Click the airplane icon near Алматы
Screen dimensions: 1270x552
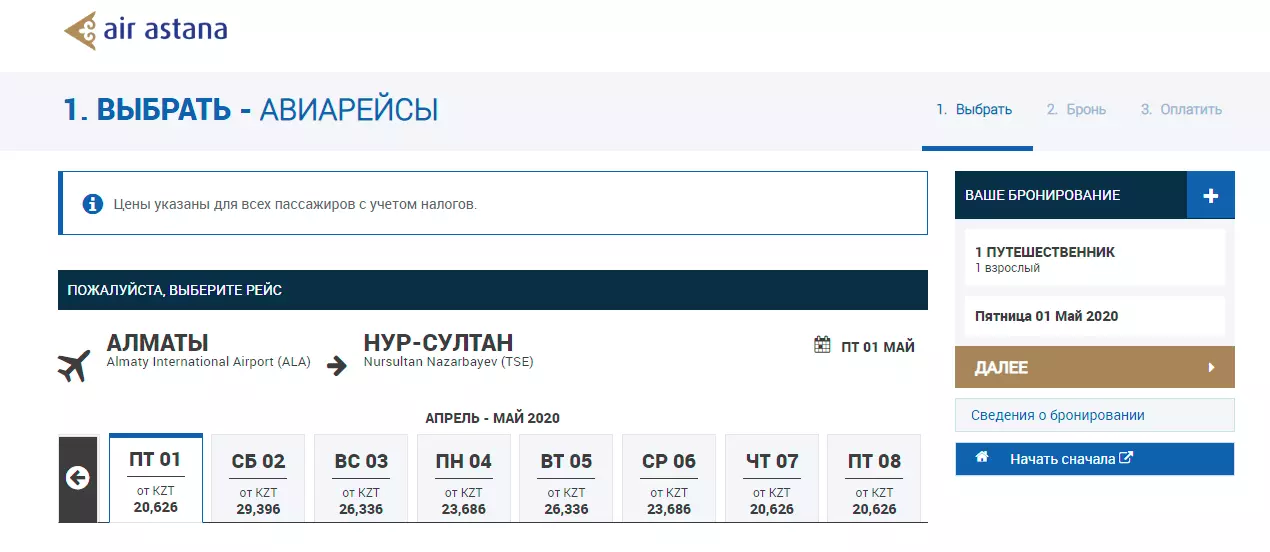tap(74, 366)
